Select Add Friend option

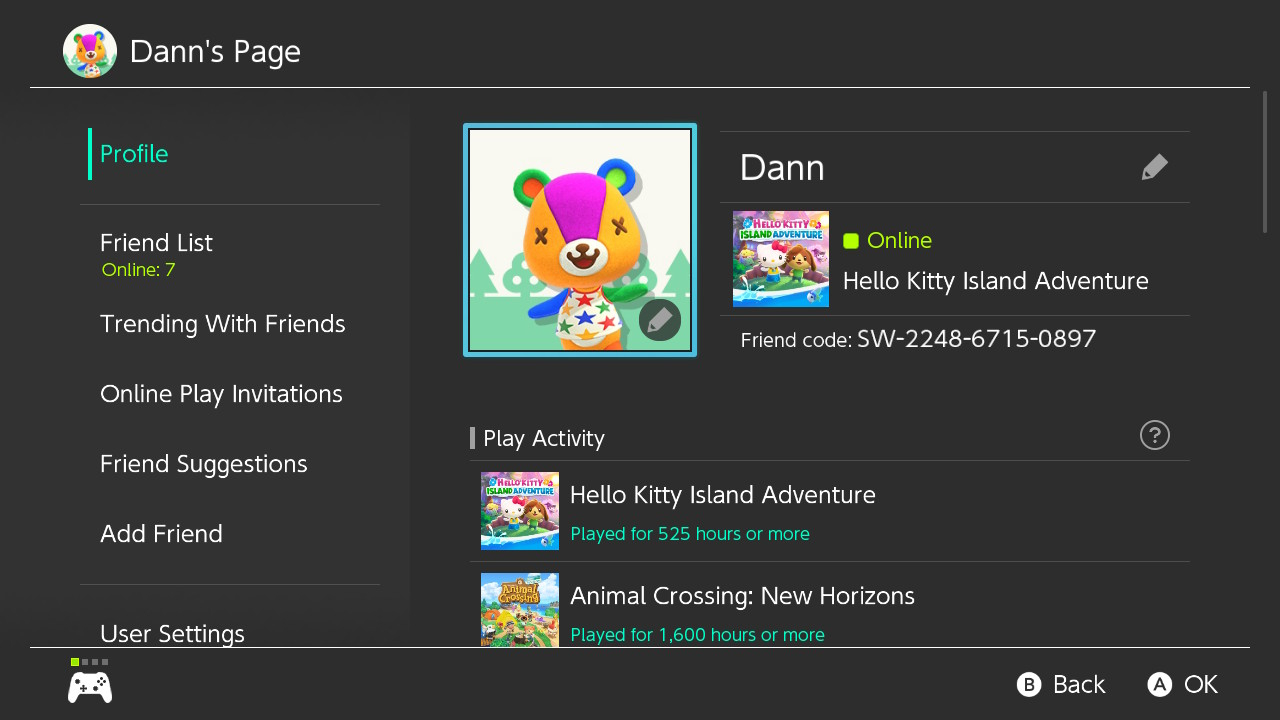161,534
